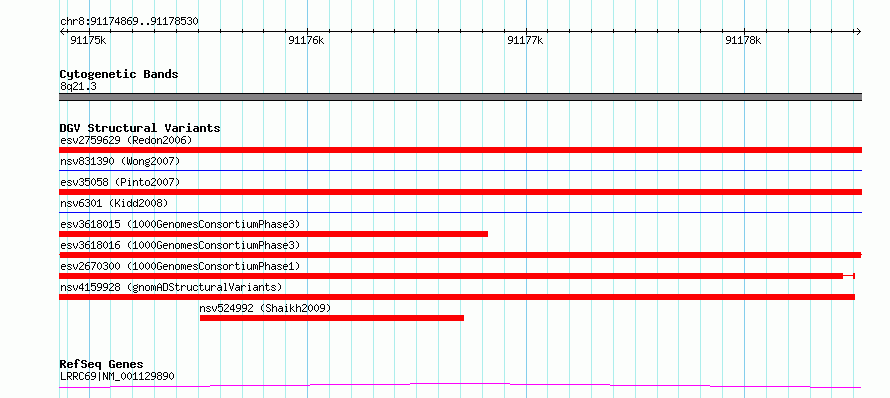
Task: Select the red bar under esv3618016
Action: click(460, 255)
